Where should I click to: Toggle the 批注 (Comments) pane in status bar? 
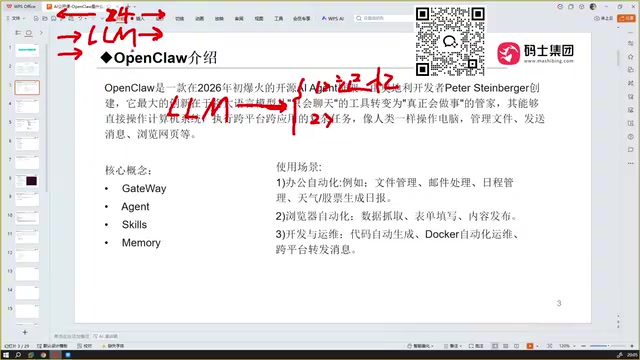[x=476, y=346]
